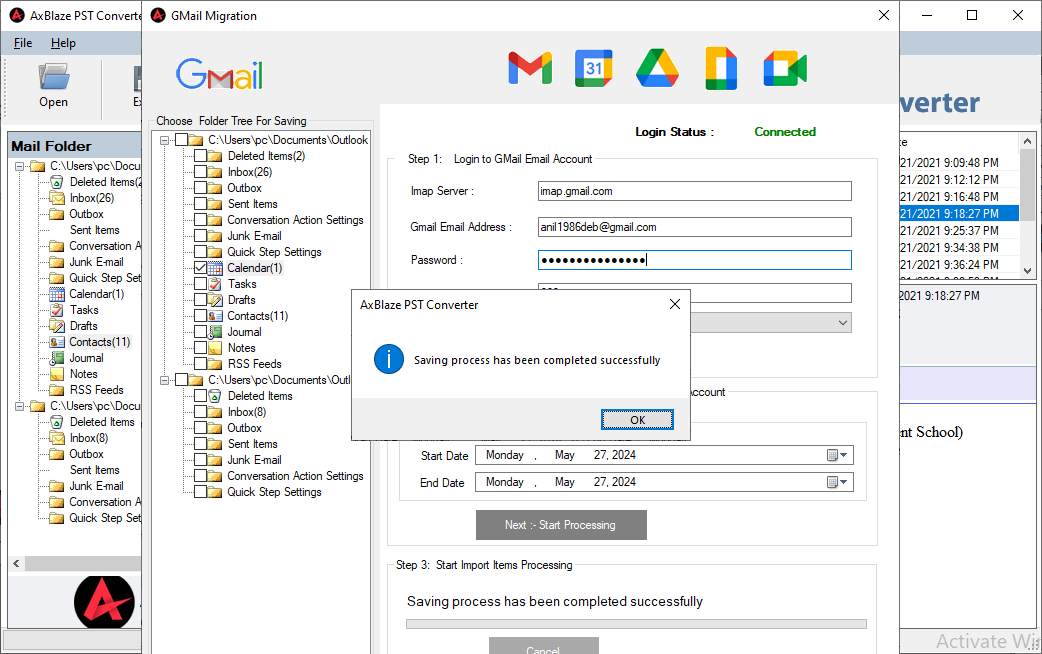The height and width of the screenshot is (654, 1042).
Task: Collapse second Outlook folder in Gmail tree
Action: pyautogui.click(x=164, y=380)
